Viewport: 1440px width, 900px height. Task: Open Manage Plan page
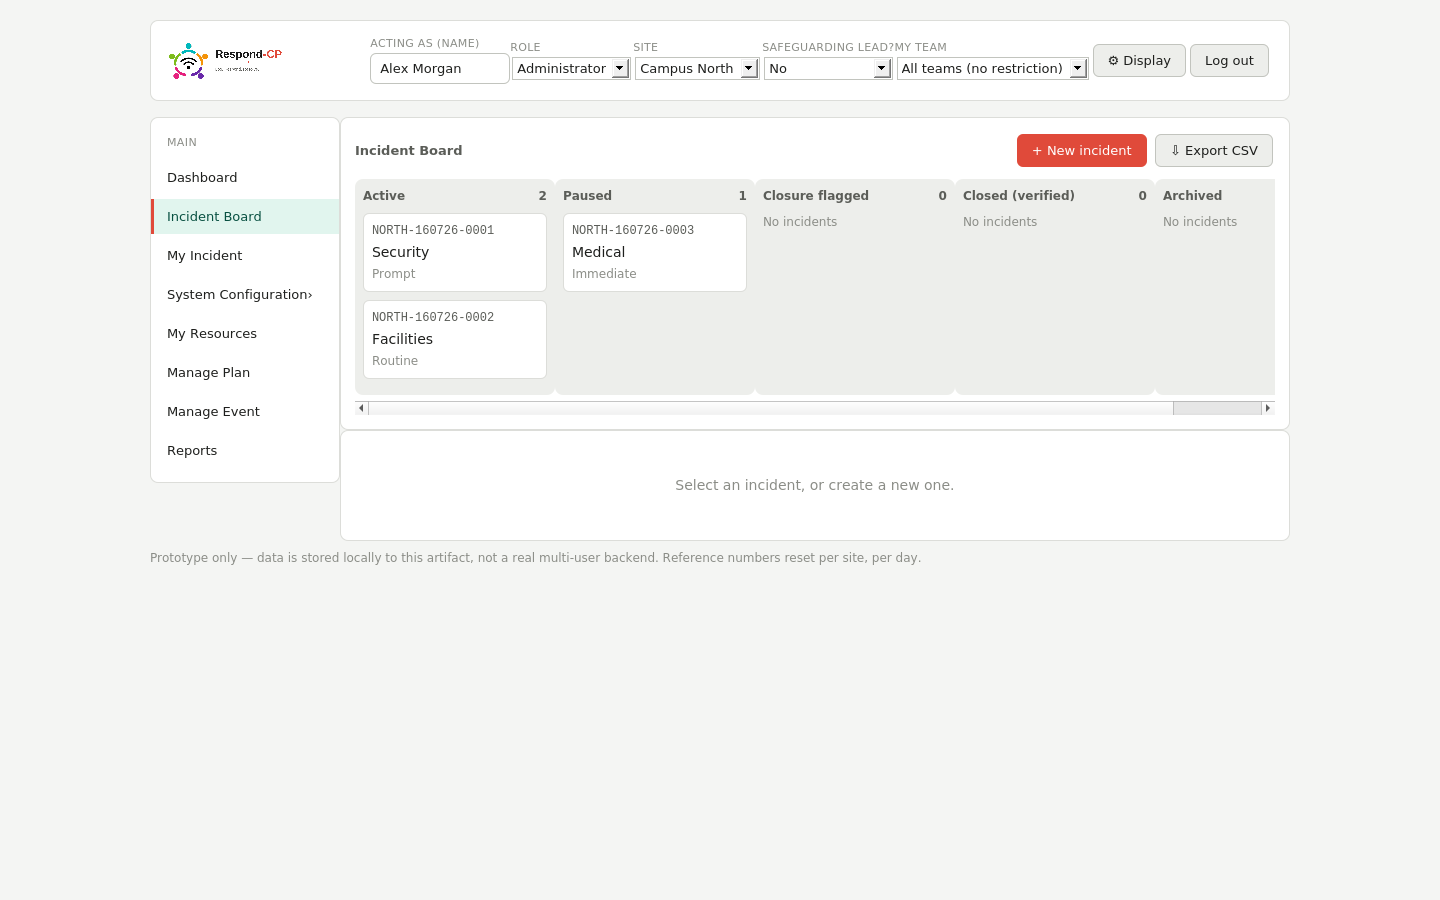(245, 373)
